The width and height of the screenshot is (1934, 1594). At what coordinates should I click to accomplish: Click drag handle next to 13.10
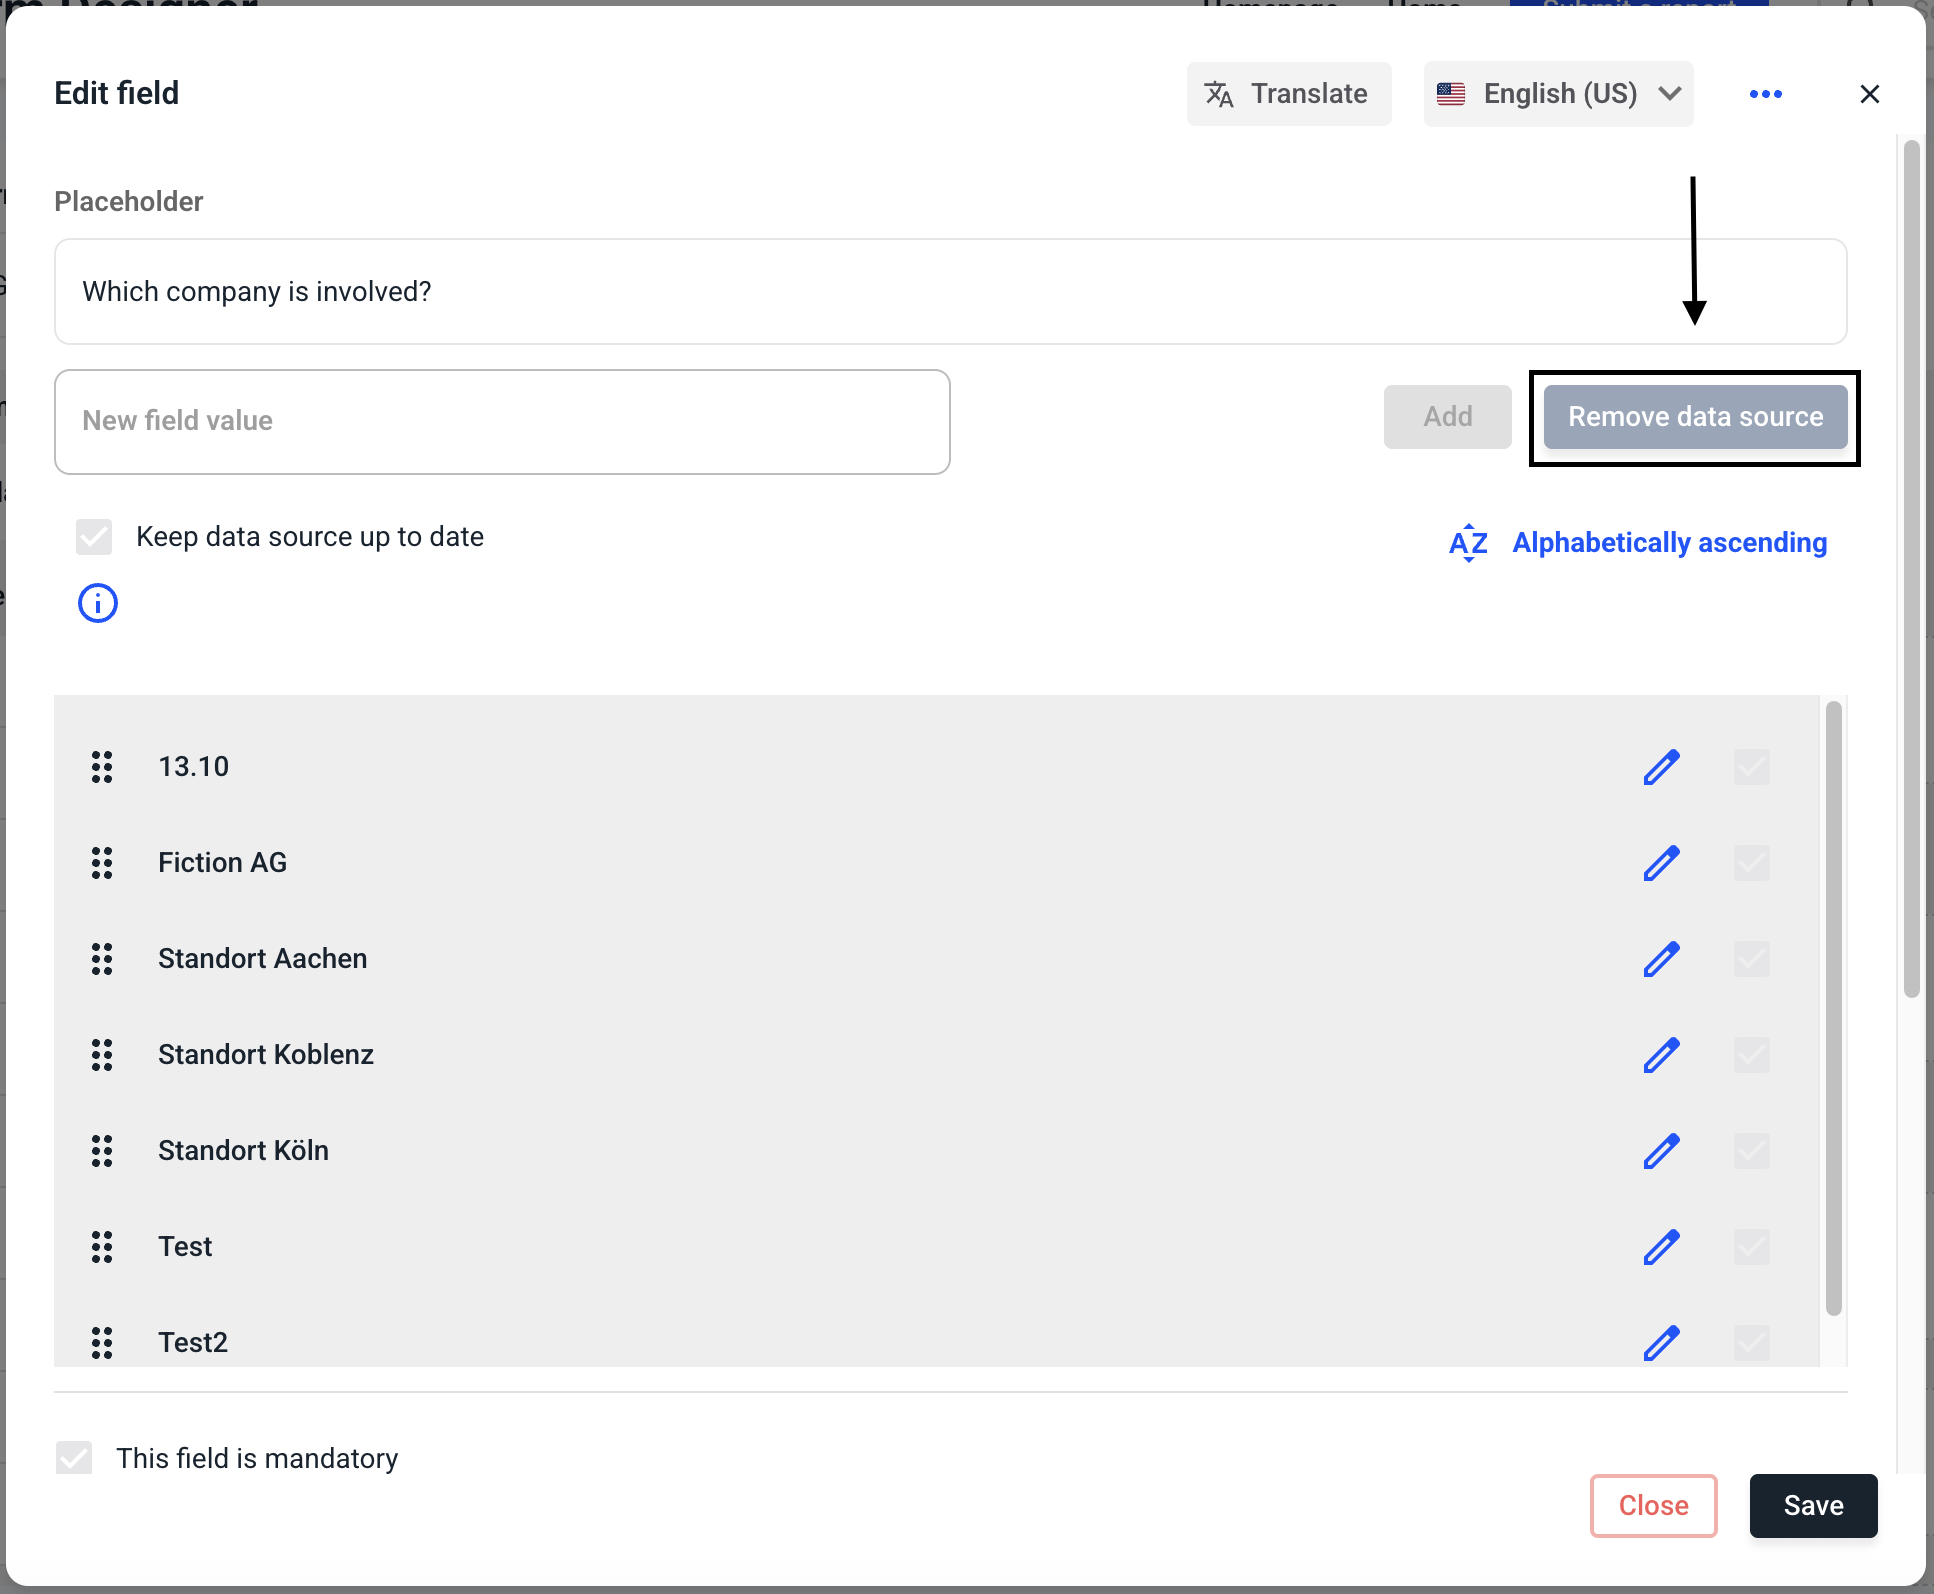[102, 767]
